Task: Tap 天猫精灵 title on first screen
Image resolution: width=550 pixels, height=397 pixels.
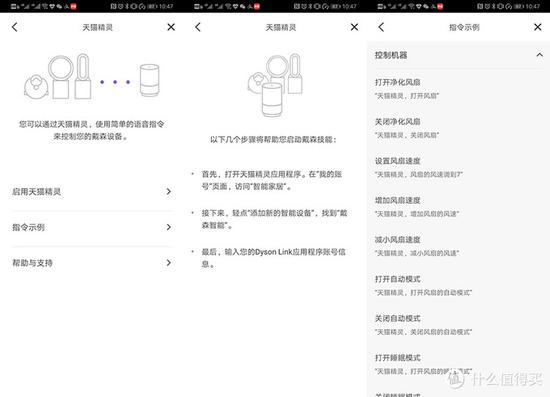Action: 98,27
